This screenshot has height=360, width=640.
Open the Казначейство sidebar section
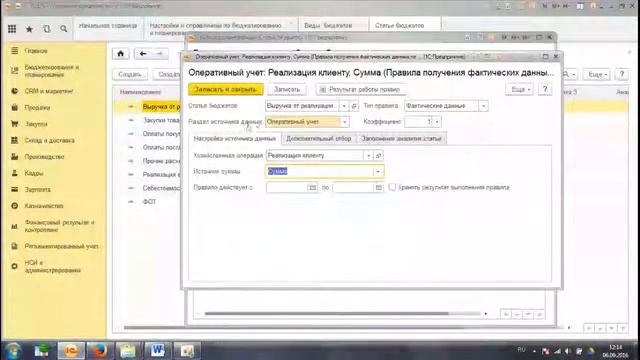[x=44, y=206]
